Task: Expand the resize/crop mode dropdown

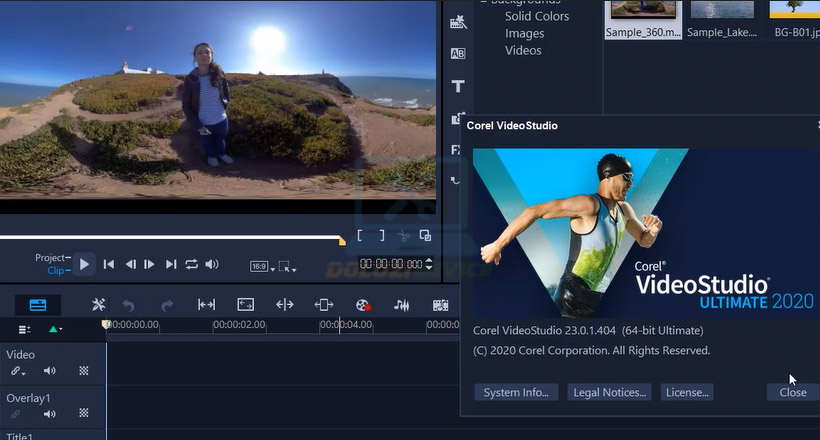Action: [288, 267]
